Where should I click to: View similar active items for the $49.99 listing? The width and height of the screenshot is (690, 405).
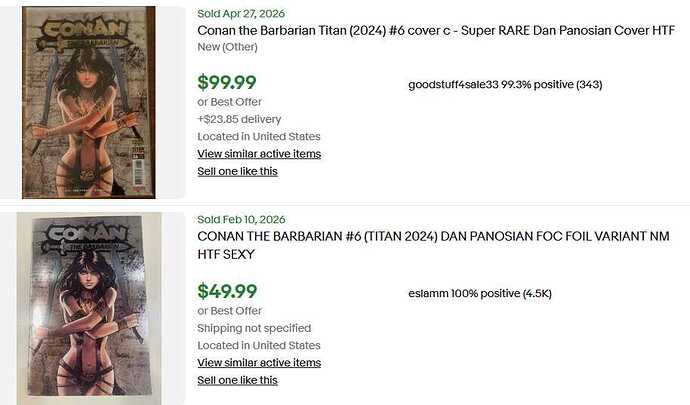pyautogui.click(x=259, y=363)
